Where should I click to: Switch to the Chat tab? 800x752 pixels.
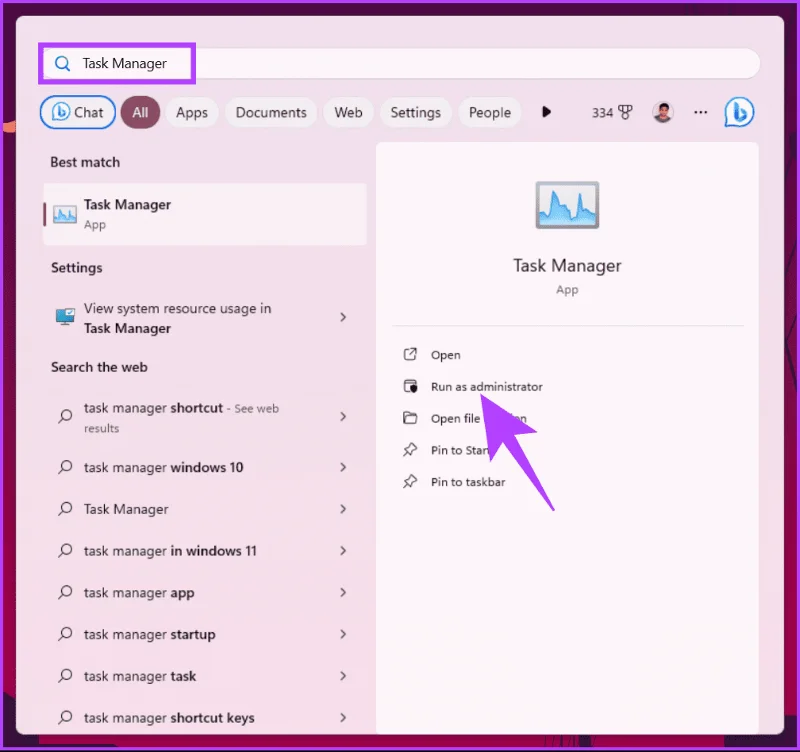(x=78, y=112)
